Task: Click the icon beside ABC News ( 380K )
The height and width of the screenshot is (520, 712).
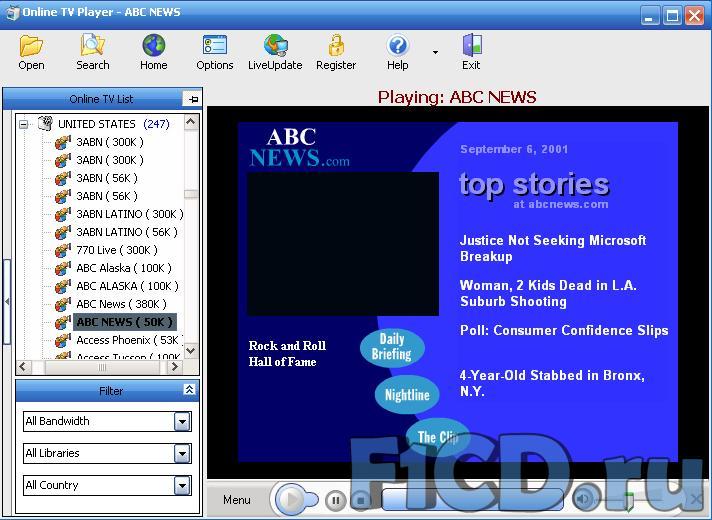Action: point(63,304)
